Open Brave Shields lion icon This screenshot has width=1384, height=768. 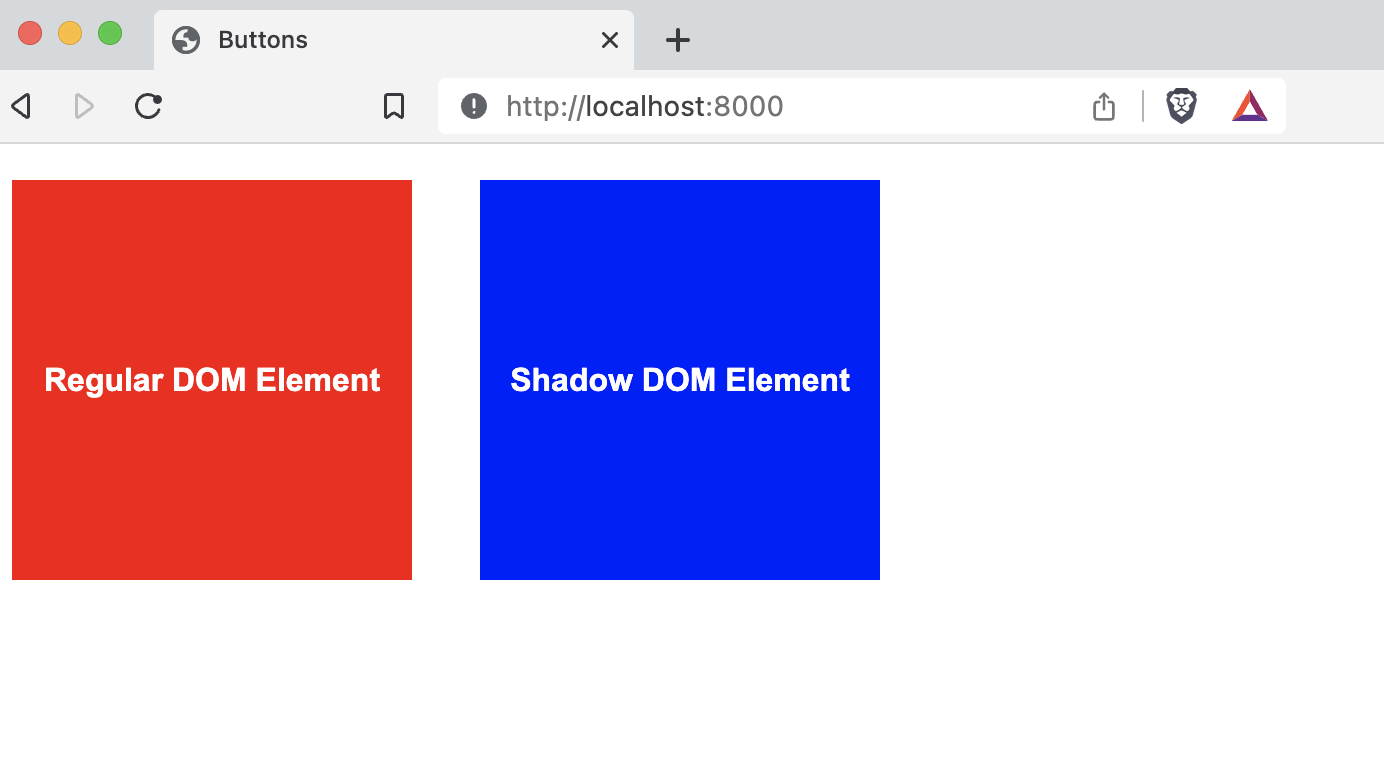(1182, 106)
